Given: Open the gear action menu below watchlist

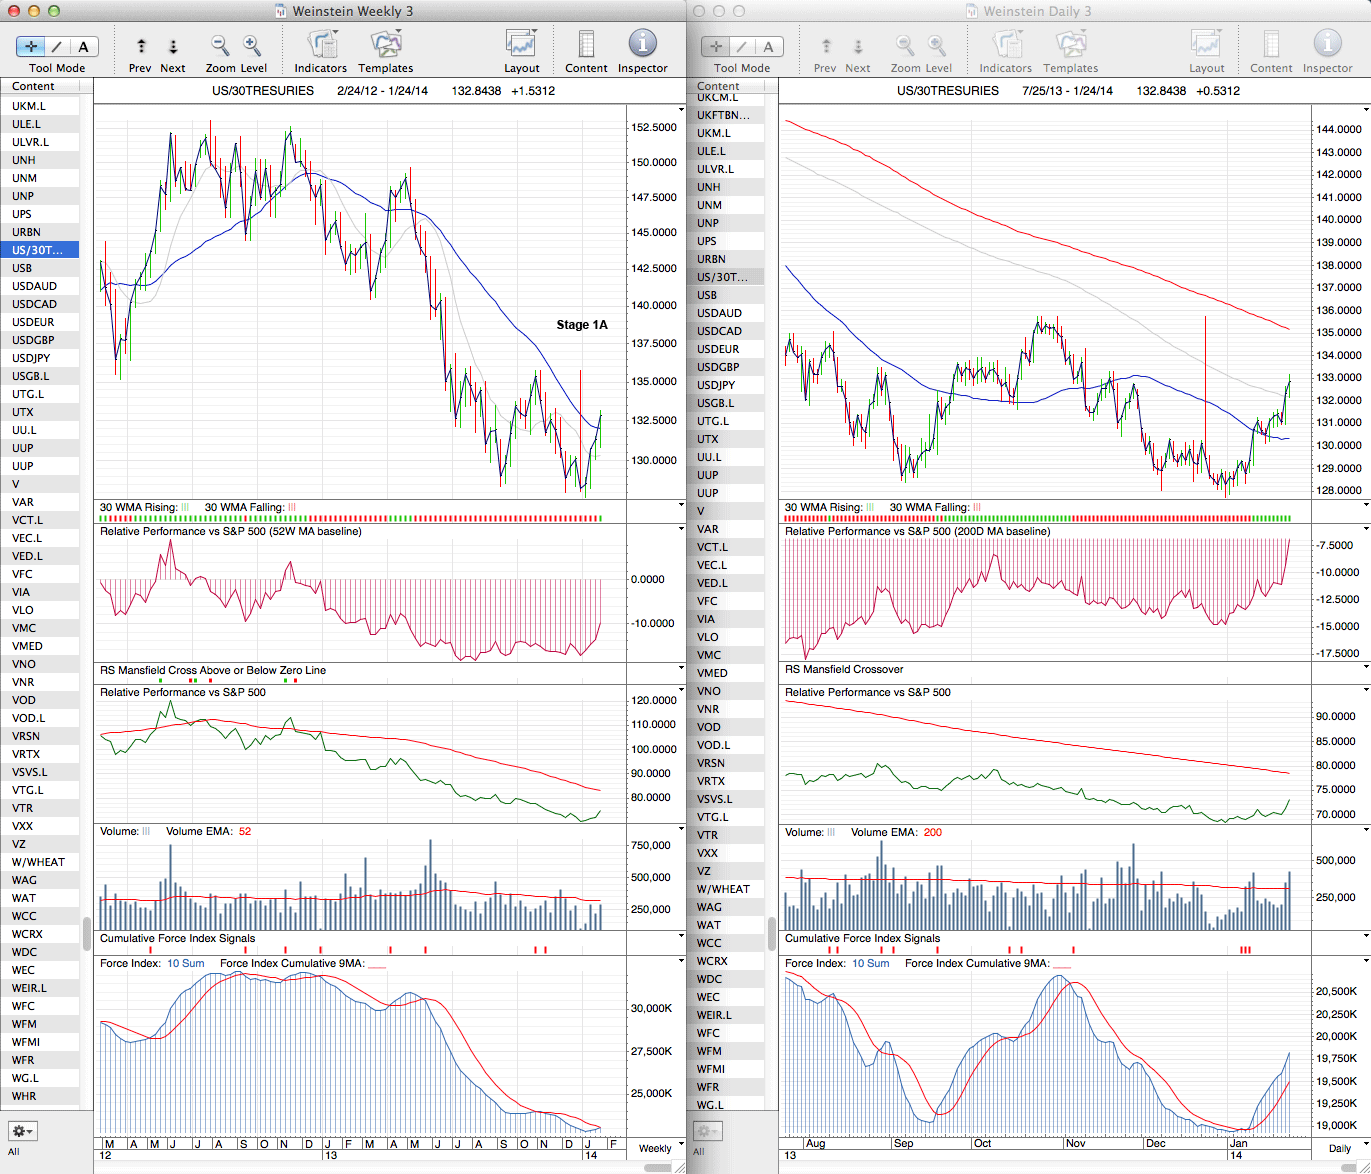Looking at the screenshot, I should [22, 1131].
